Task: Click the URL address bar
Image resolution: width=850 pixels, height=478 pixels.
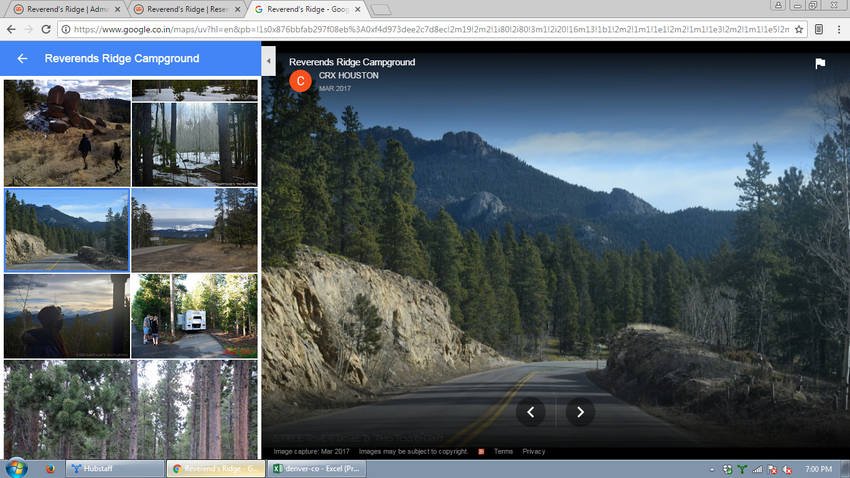Action: [x=420, y=30]
